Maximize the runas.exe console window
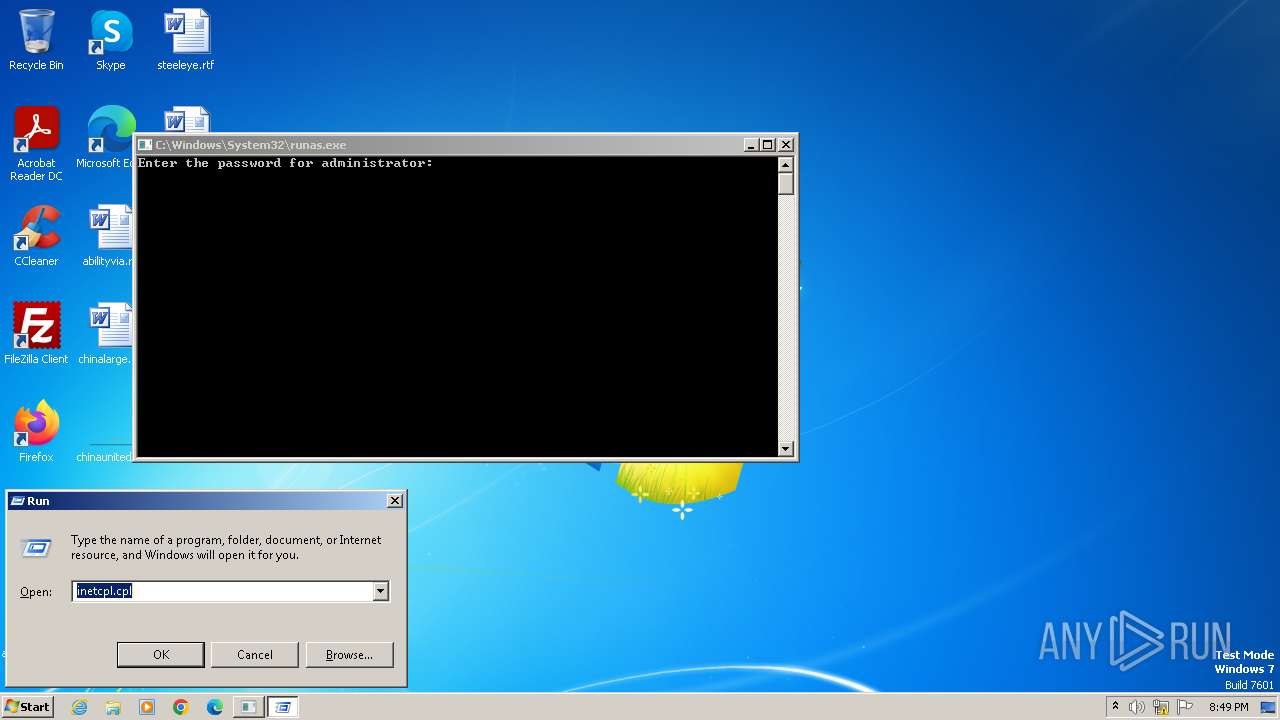This screenshot has height=720, width=1280. 767,145
